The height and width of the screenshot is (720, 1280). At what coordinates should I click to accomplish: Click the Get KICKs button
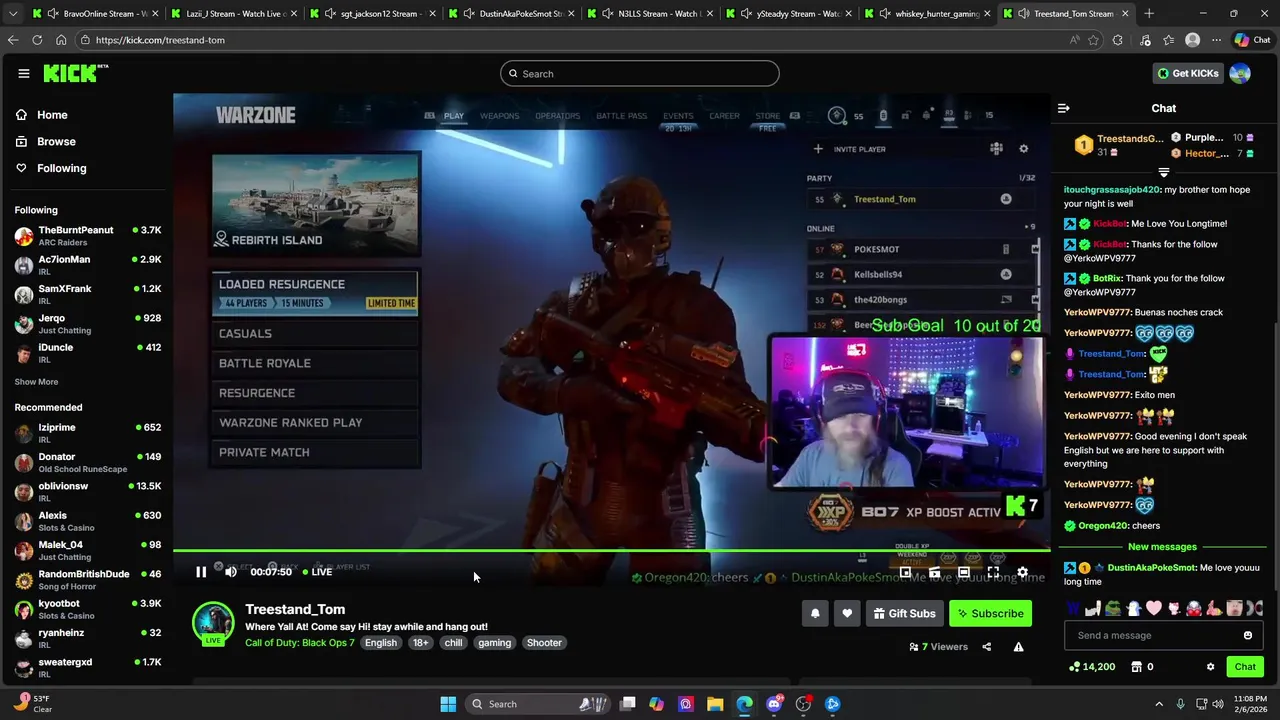point(1187,73)
